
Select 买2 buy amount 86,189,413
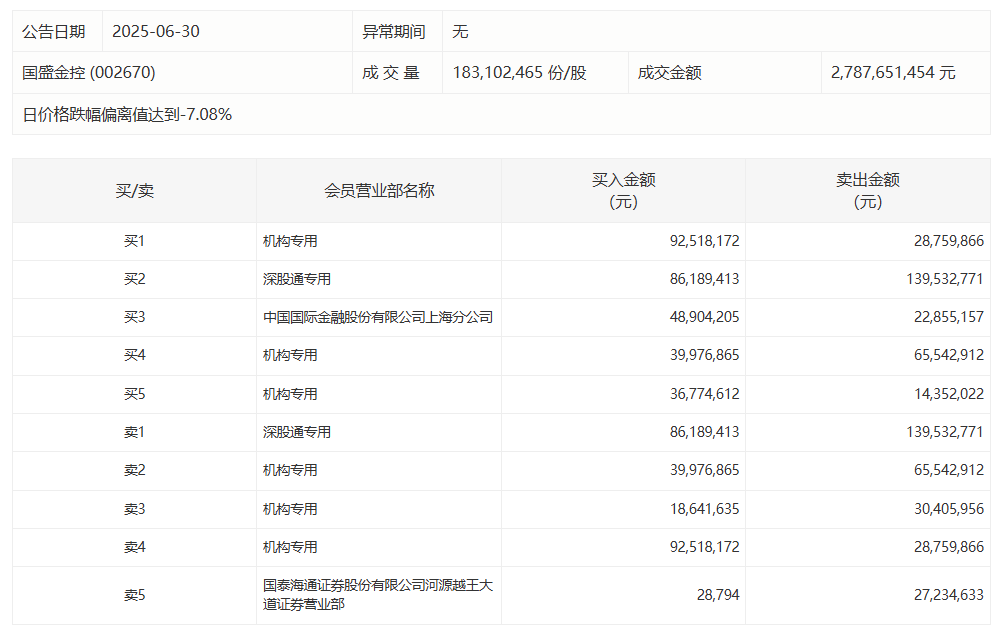tap(704, 279)
